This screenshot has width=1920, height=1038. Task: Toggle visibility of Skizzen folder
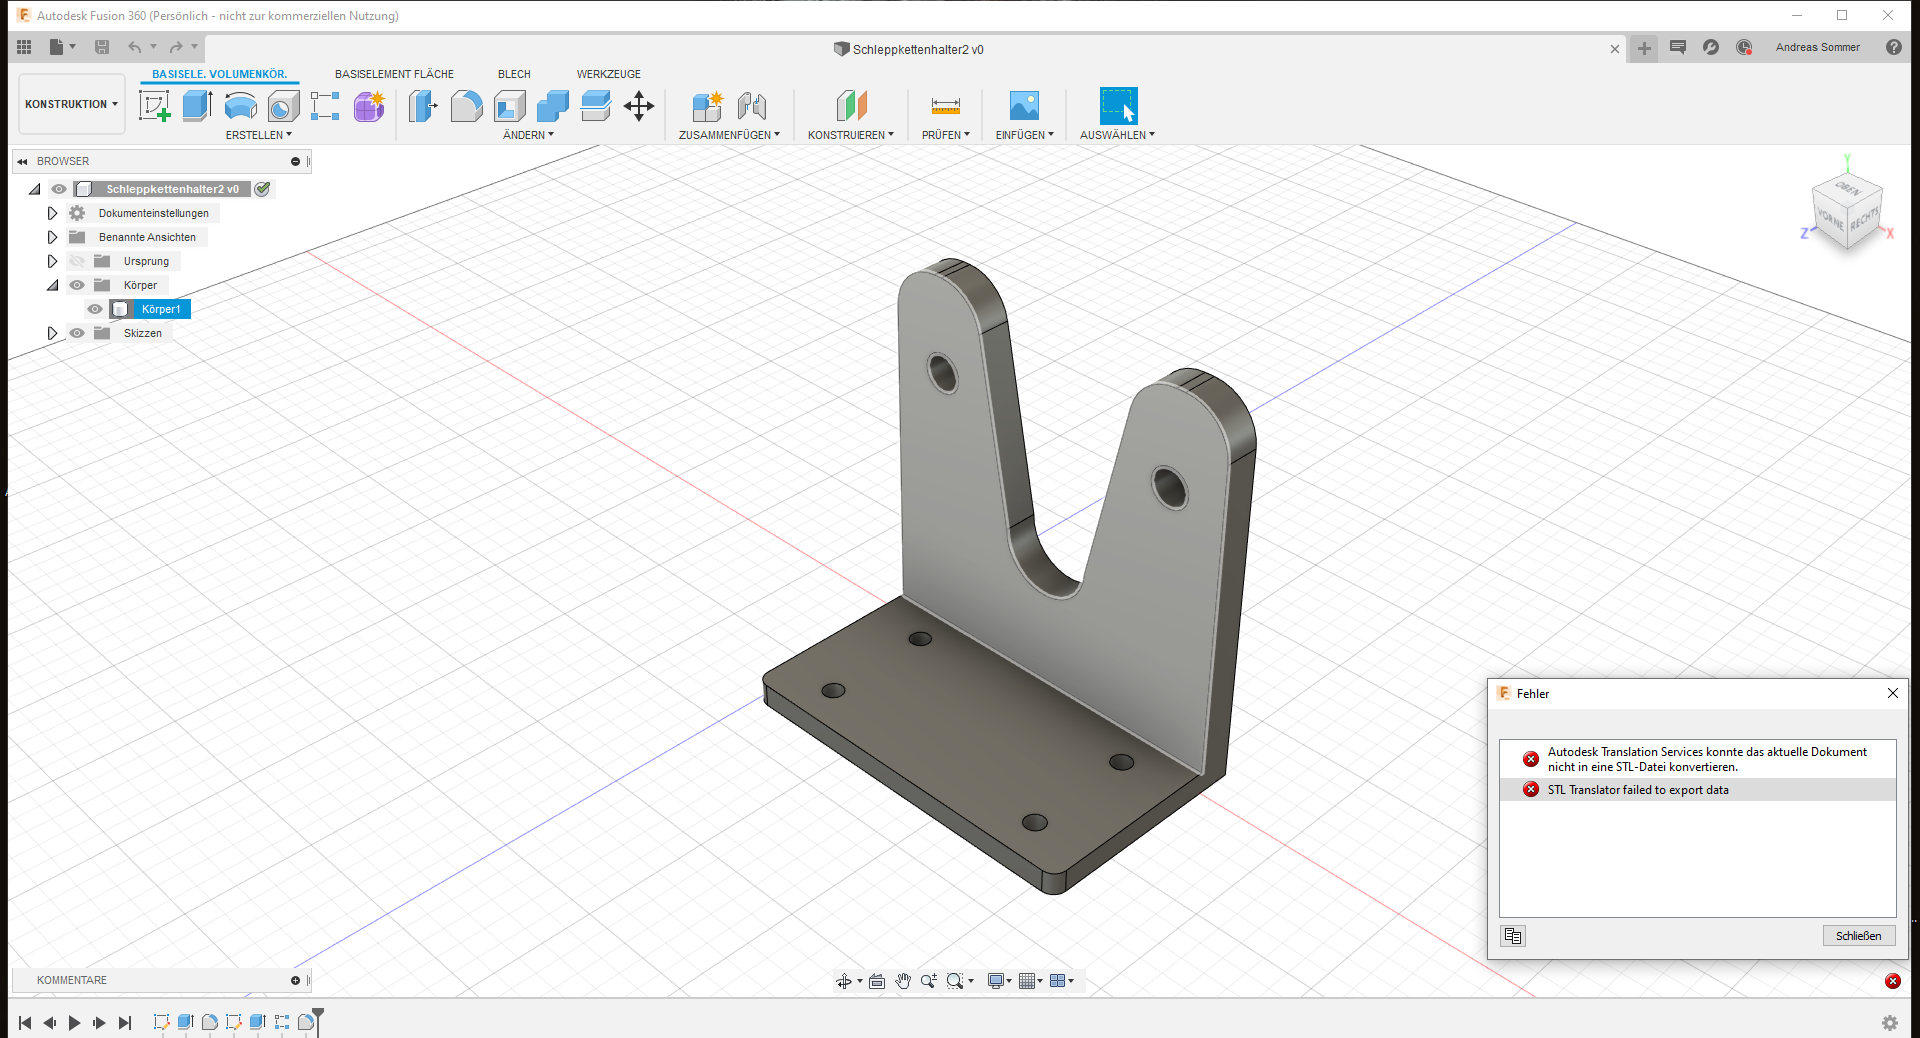pyautogui.click(x=77, y=333)
